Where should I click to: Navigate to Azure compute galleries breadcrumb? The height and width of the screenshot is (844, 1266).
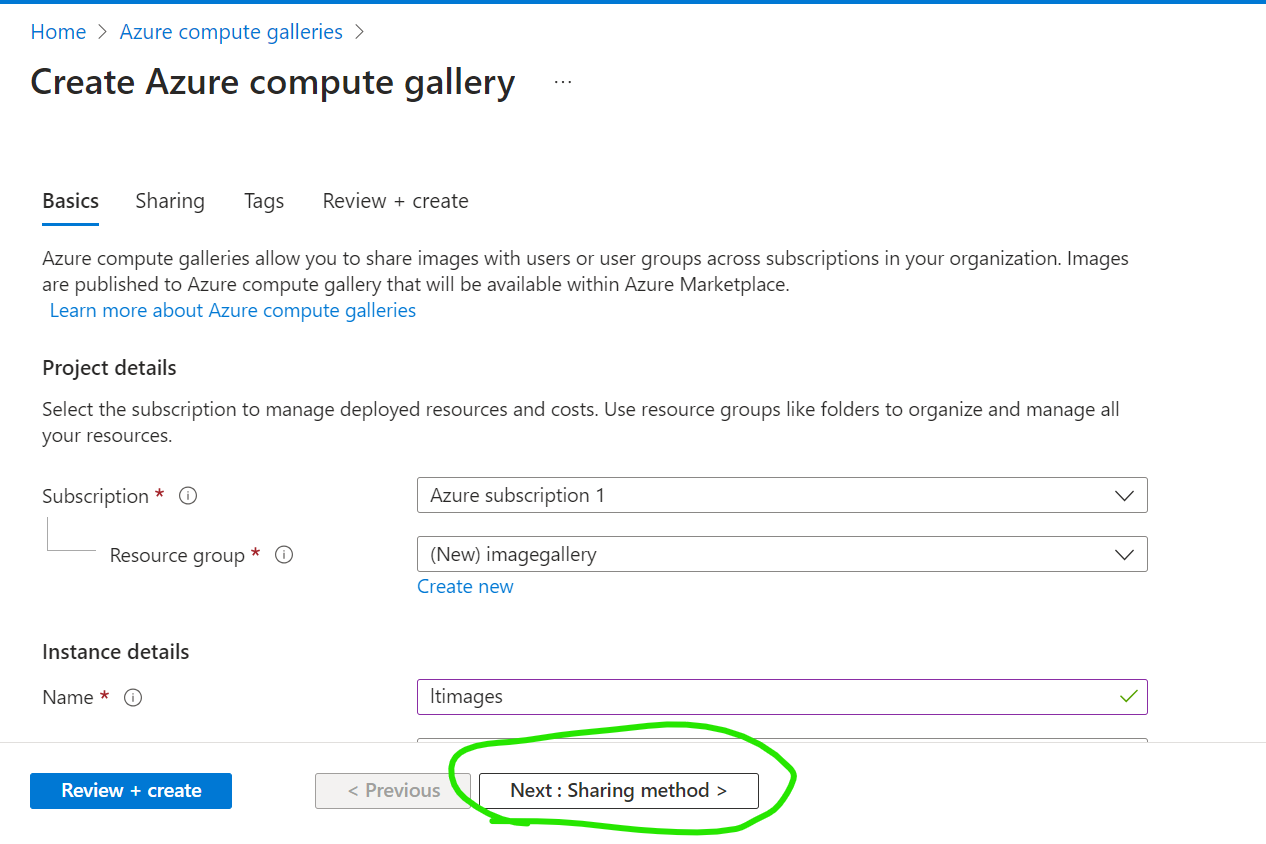[x=231, y=32]
